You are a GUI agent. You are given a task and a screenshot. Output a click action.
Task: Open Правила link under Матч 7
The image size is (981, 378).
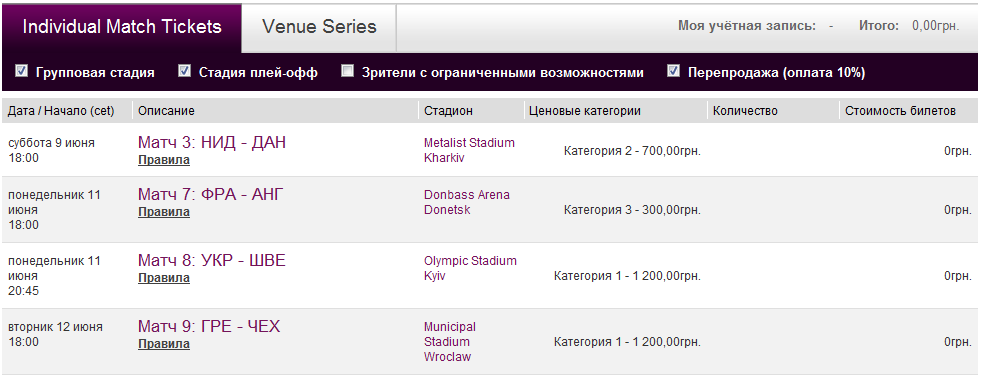[164, 212]
